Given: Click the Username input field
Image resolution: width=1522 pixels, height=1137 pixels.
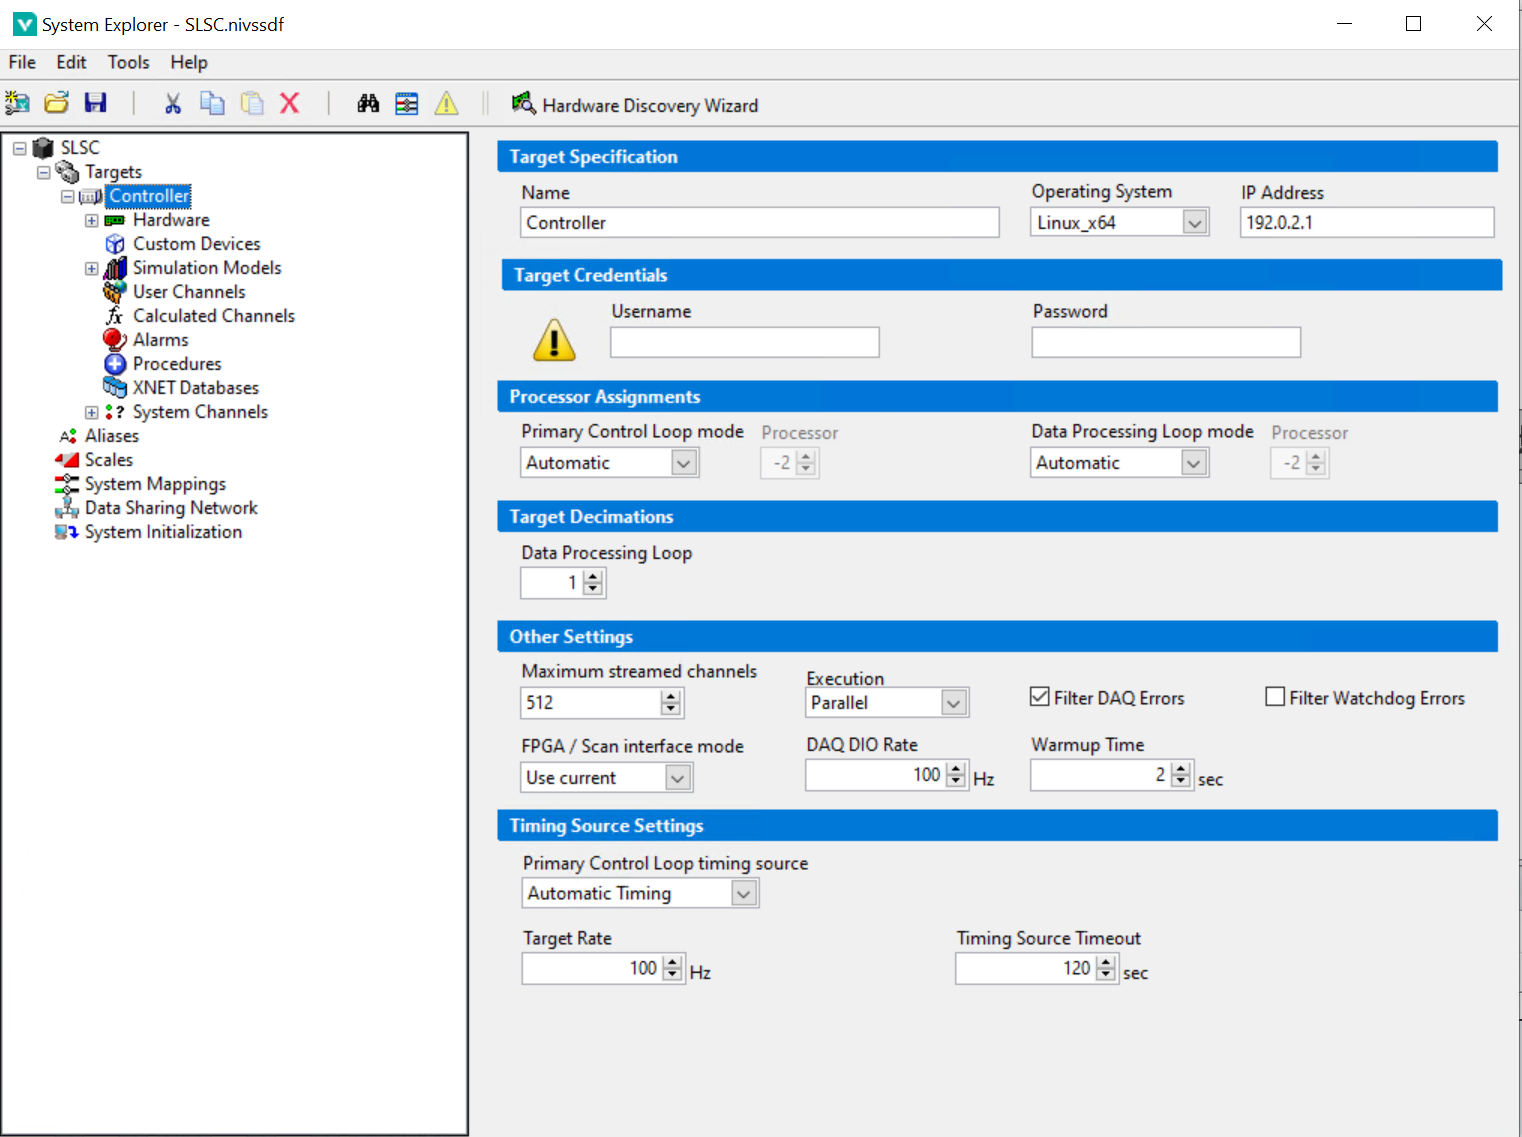Looking at the screenshot, I should (745, 342).
